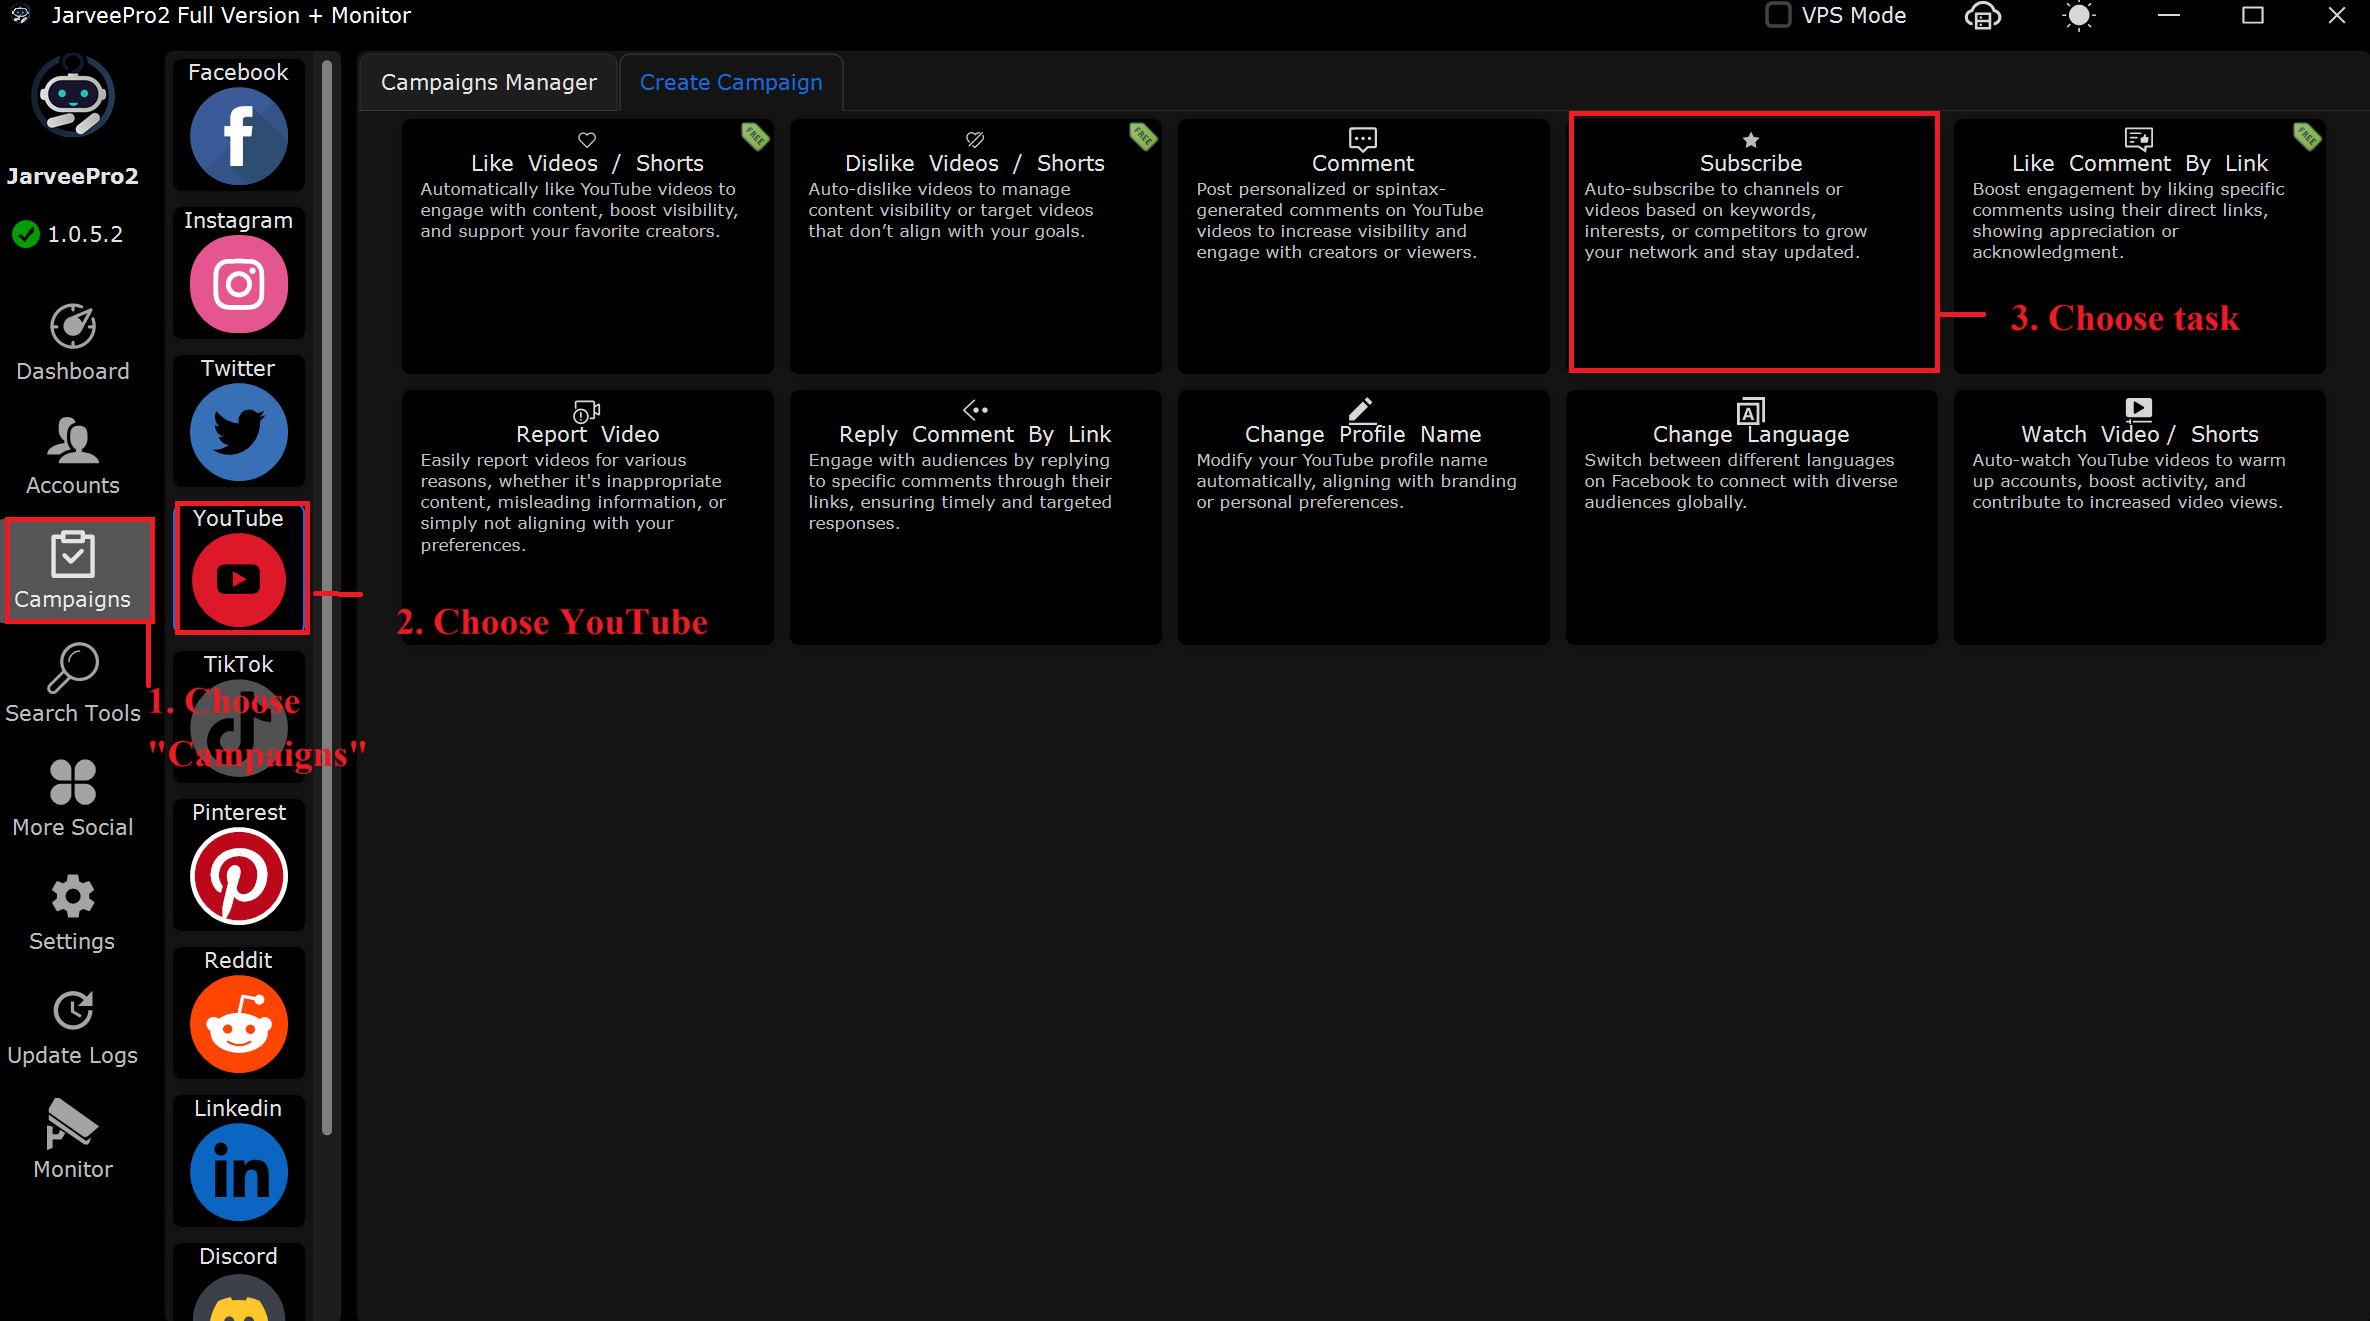This screenshot has width=2370, height=1321.
Task: Enable the VPS Mode checkbox
Action: pyautogui.click(x=1778, y=15)
